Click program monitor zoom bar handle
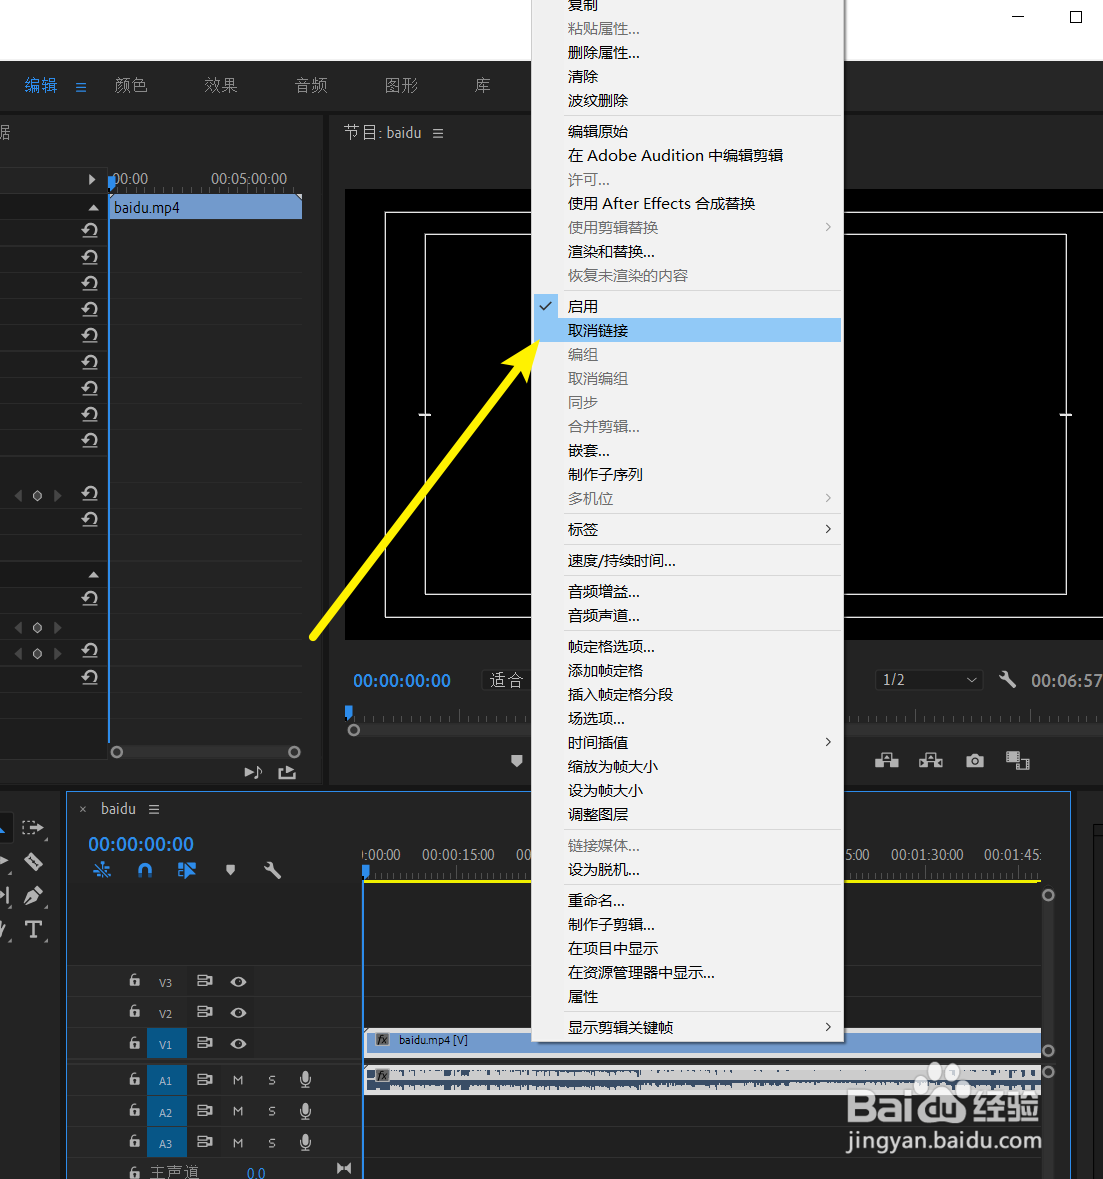The image size is (1103, 1179). 353,730
